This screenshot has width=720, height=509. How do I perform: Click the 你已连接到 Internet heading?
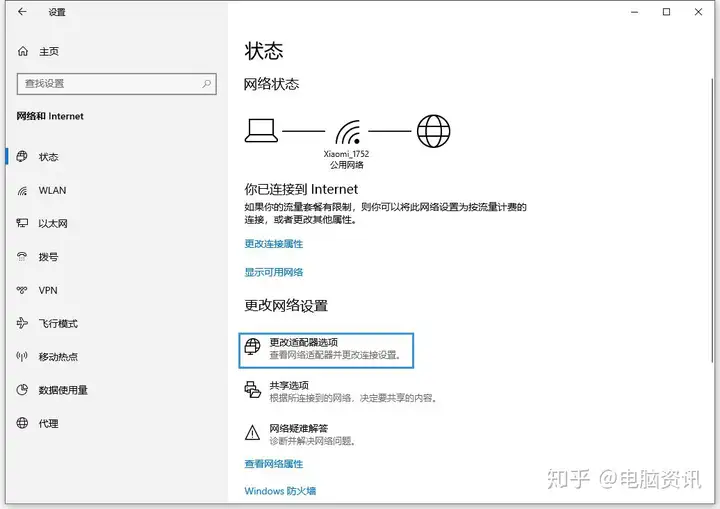click(x=301, y=189)
